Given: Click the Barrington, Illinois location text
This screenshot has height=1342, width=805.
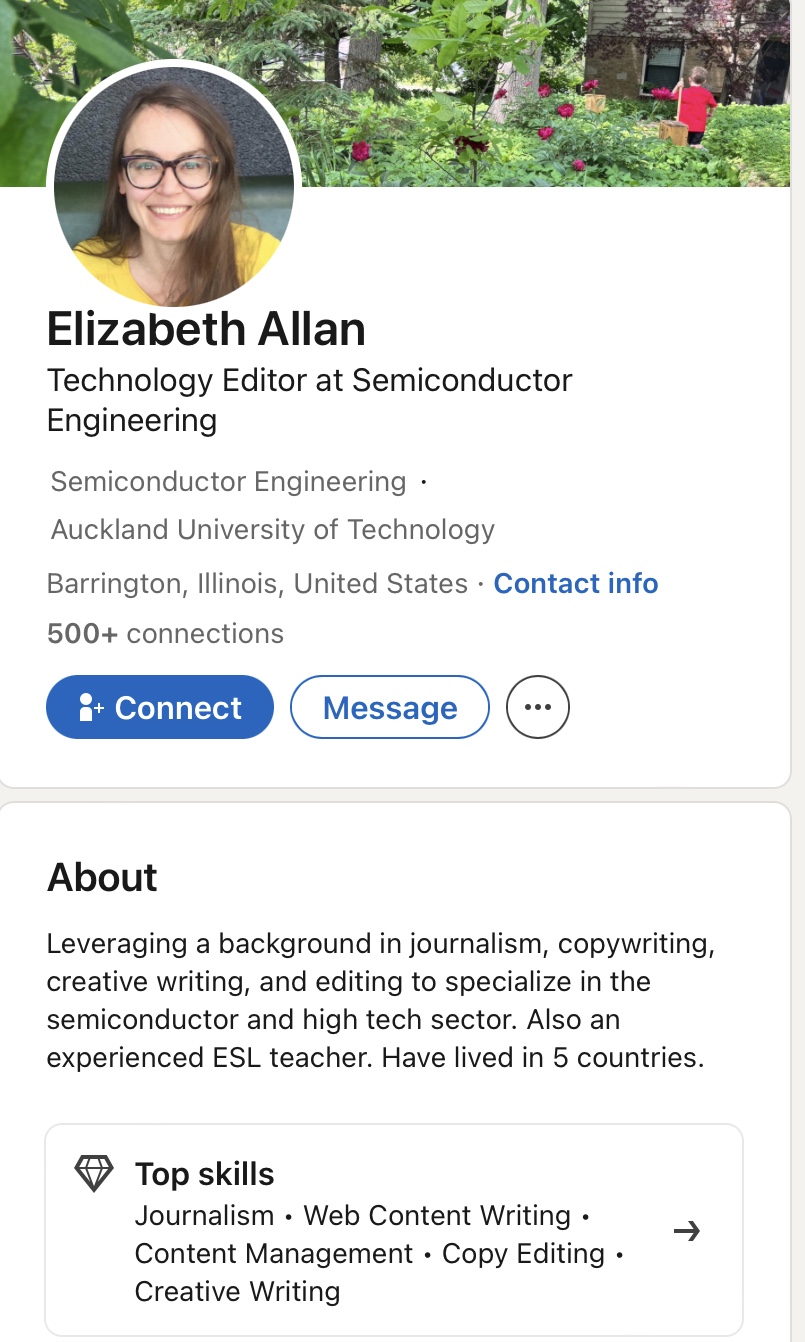Looking at the screenshot, I should click(x=257, y=583).
